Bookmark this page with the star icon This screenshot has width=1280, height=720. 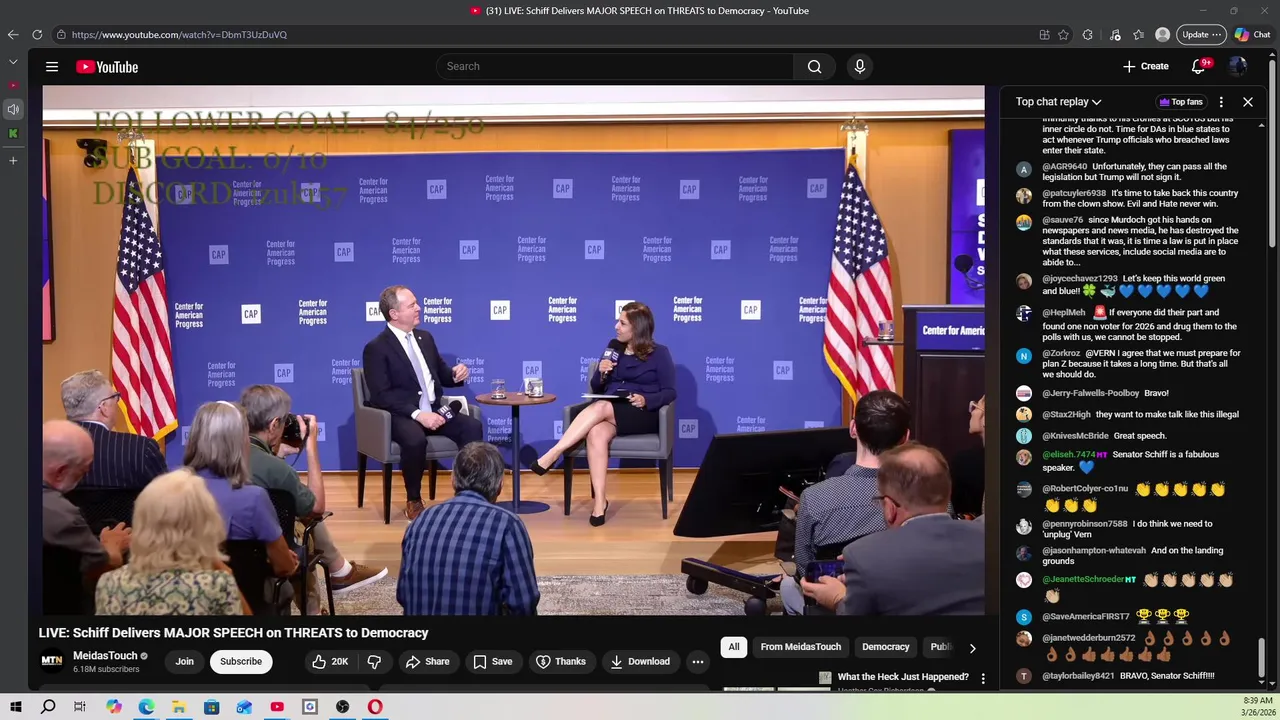[x=1064, y=34]
